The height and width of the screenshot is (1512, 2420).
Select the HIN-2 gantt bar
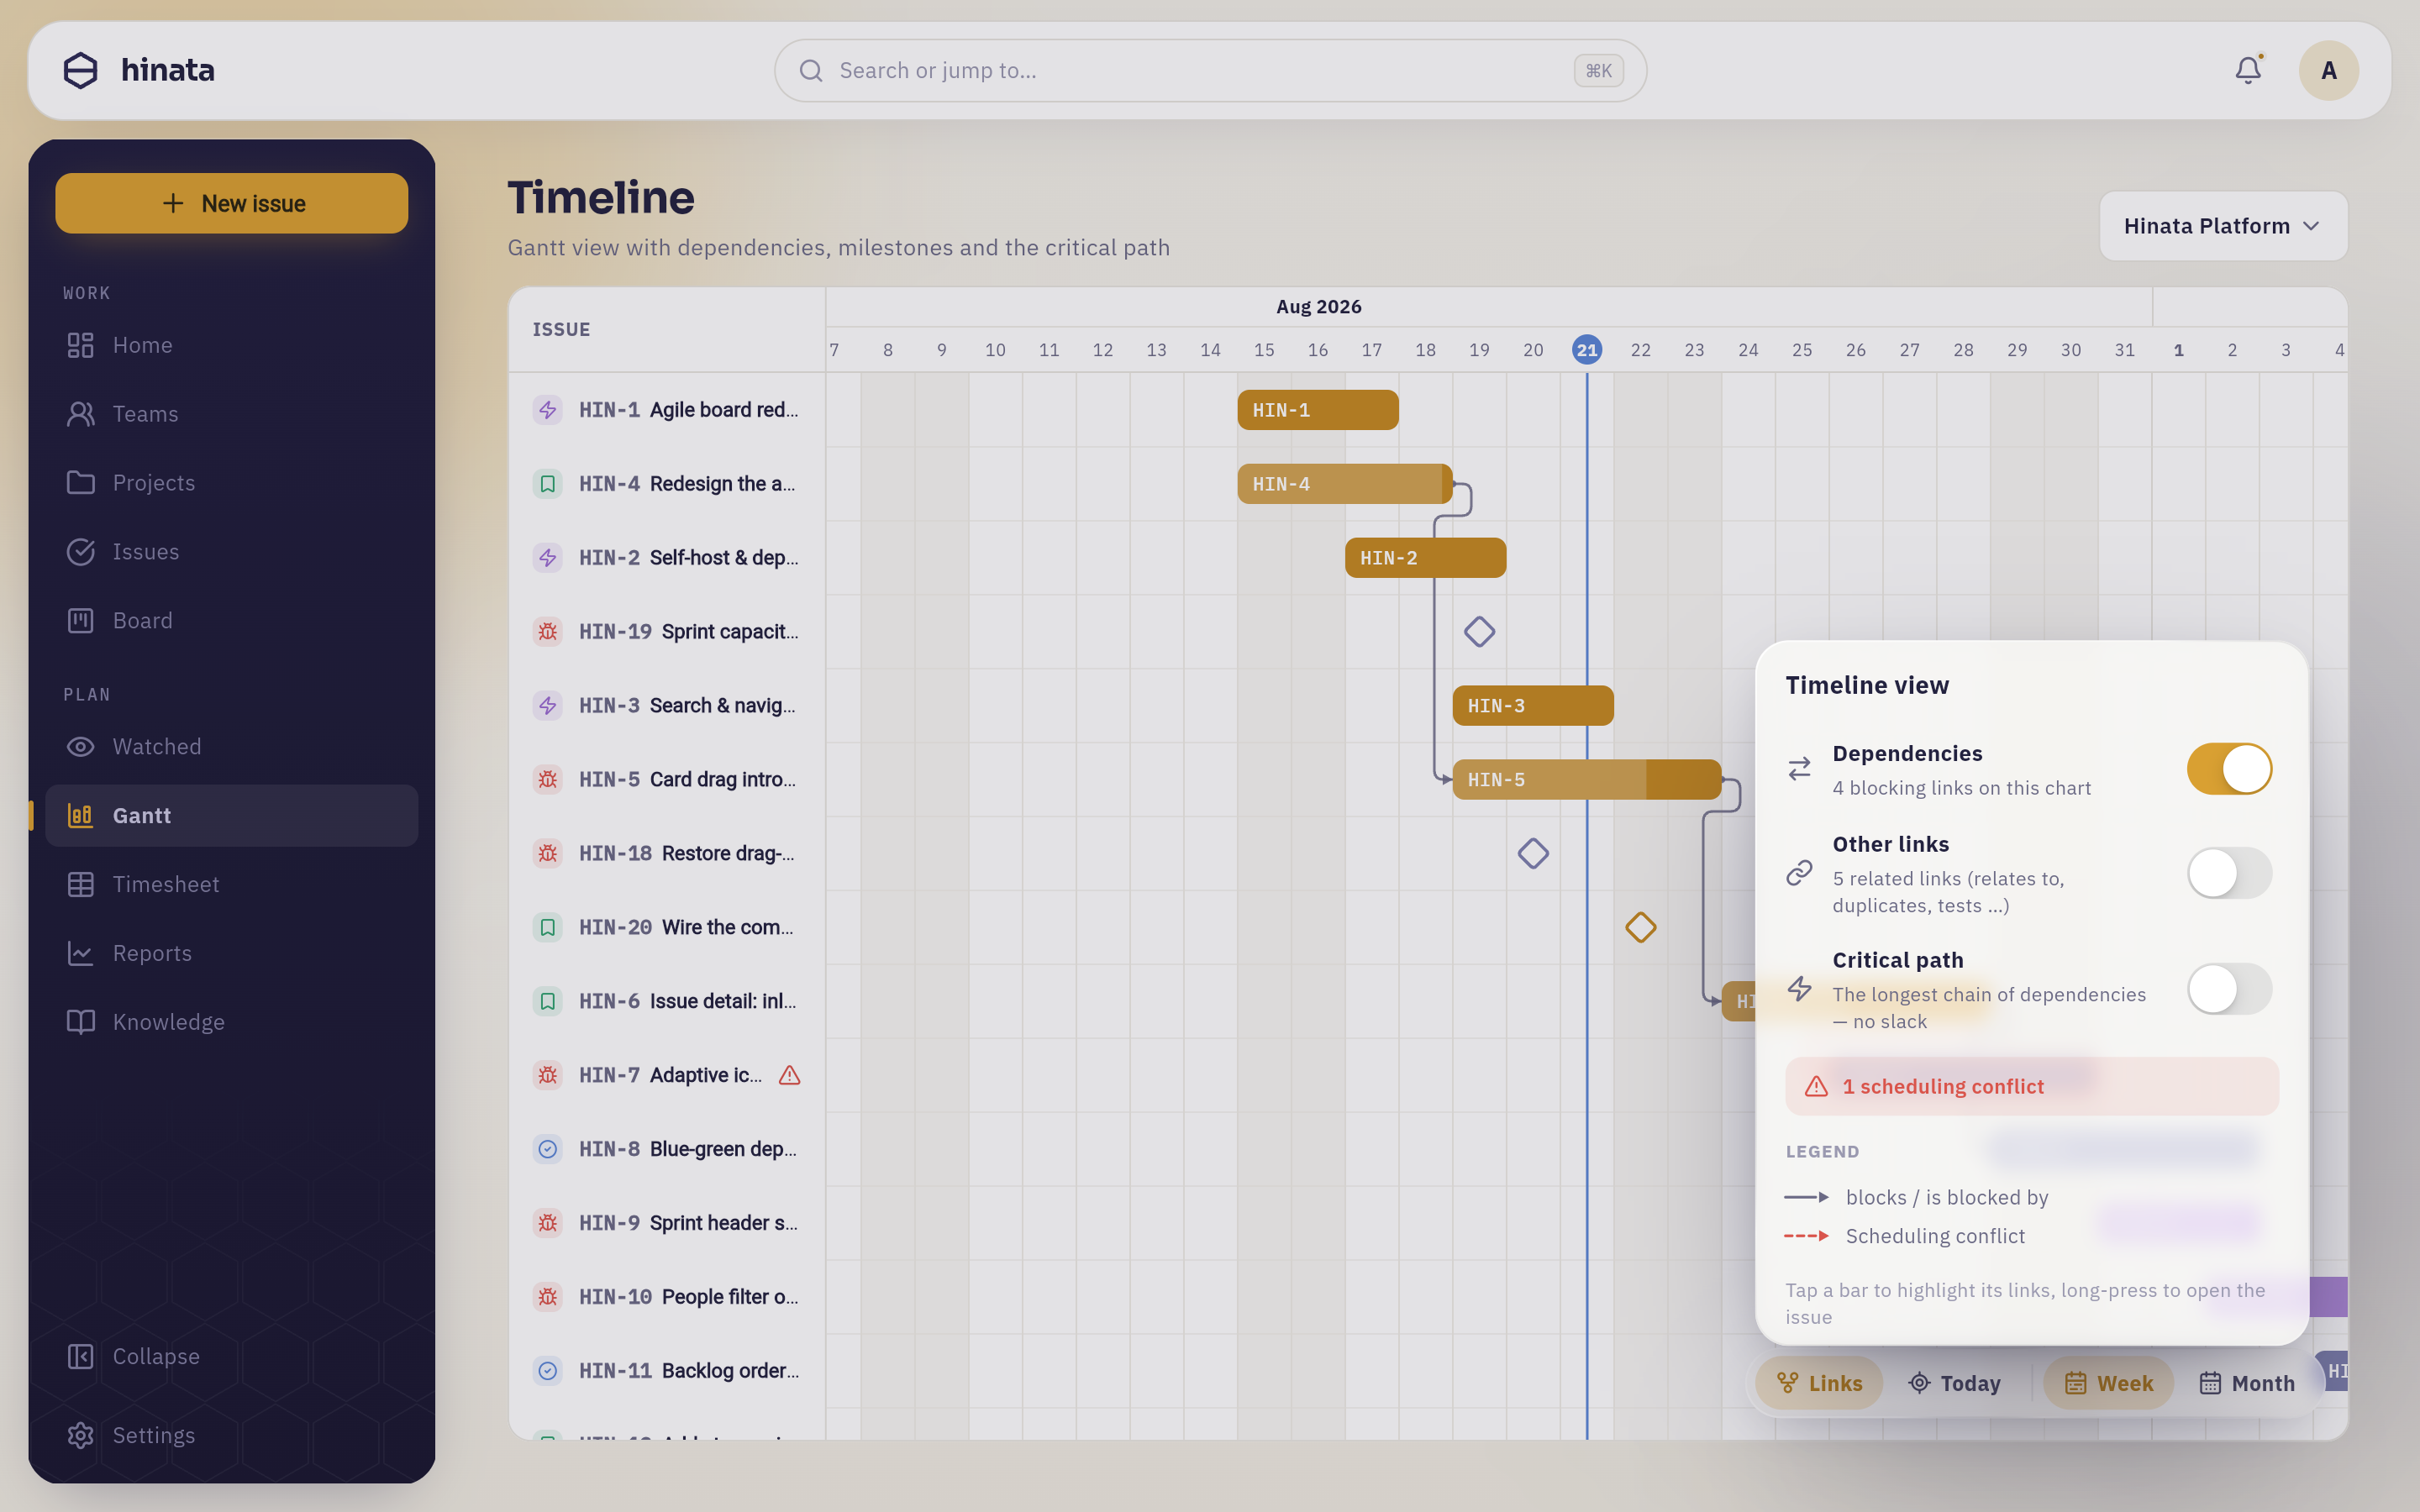[x=1425, y=558]
